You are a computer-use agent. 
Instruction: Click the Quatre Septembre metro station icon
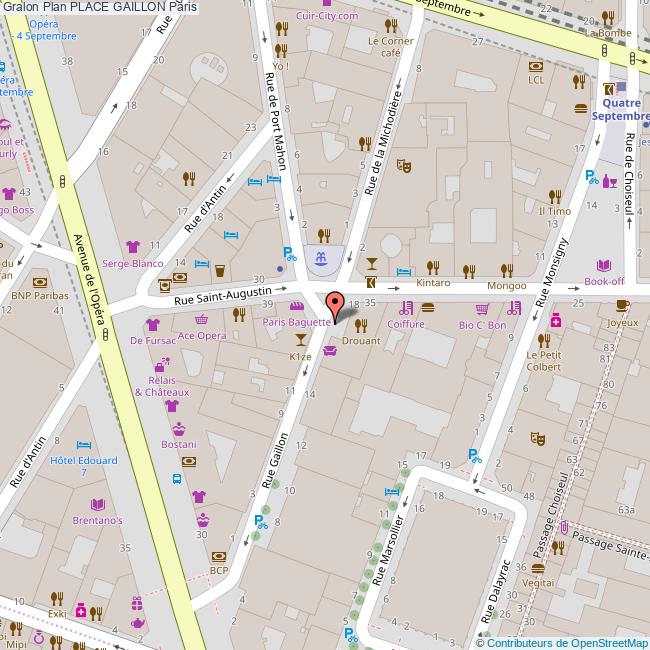pos(608,90)
